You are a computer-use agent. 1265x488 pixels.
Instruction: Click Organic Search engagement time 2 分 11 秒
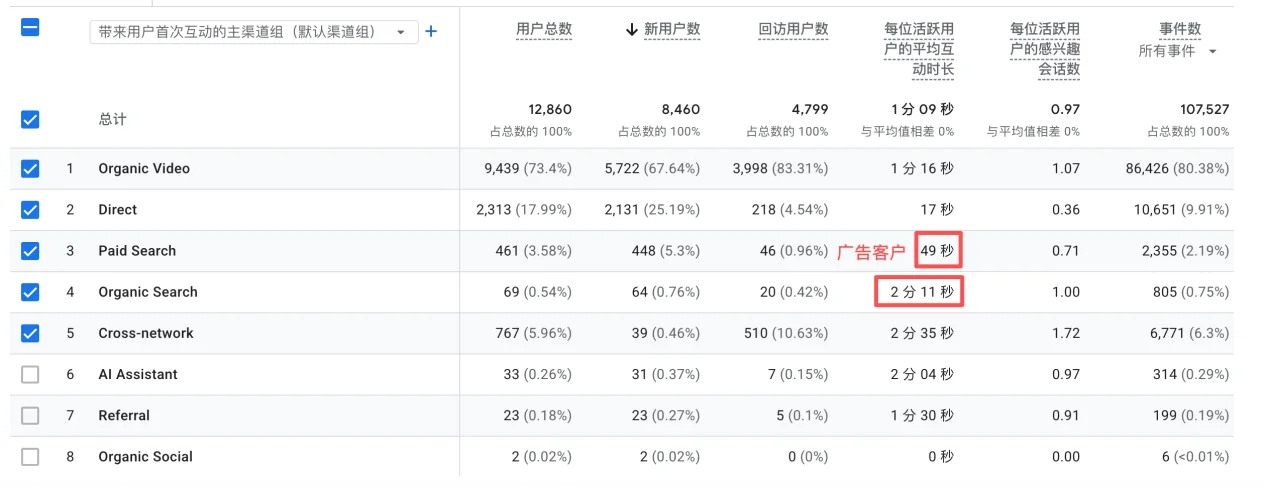[x=923, y=292]
